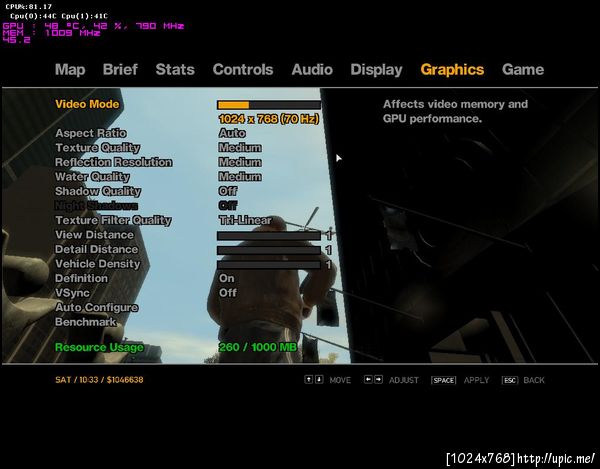Select the greyed-out Night Shadows option

pyautogui.click(x=96, y=206)
